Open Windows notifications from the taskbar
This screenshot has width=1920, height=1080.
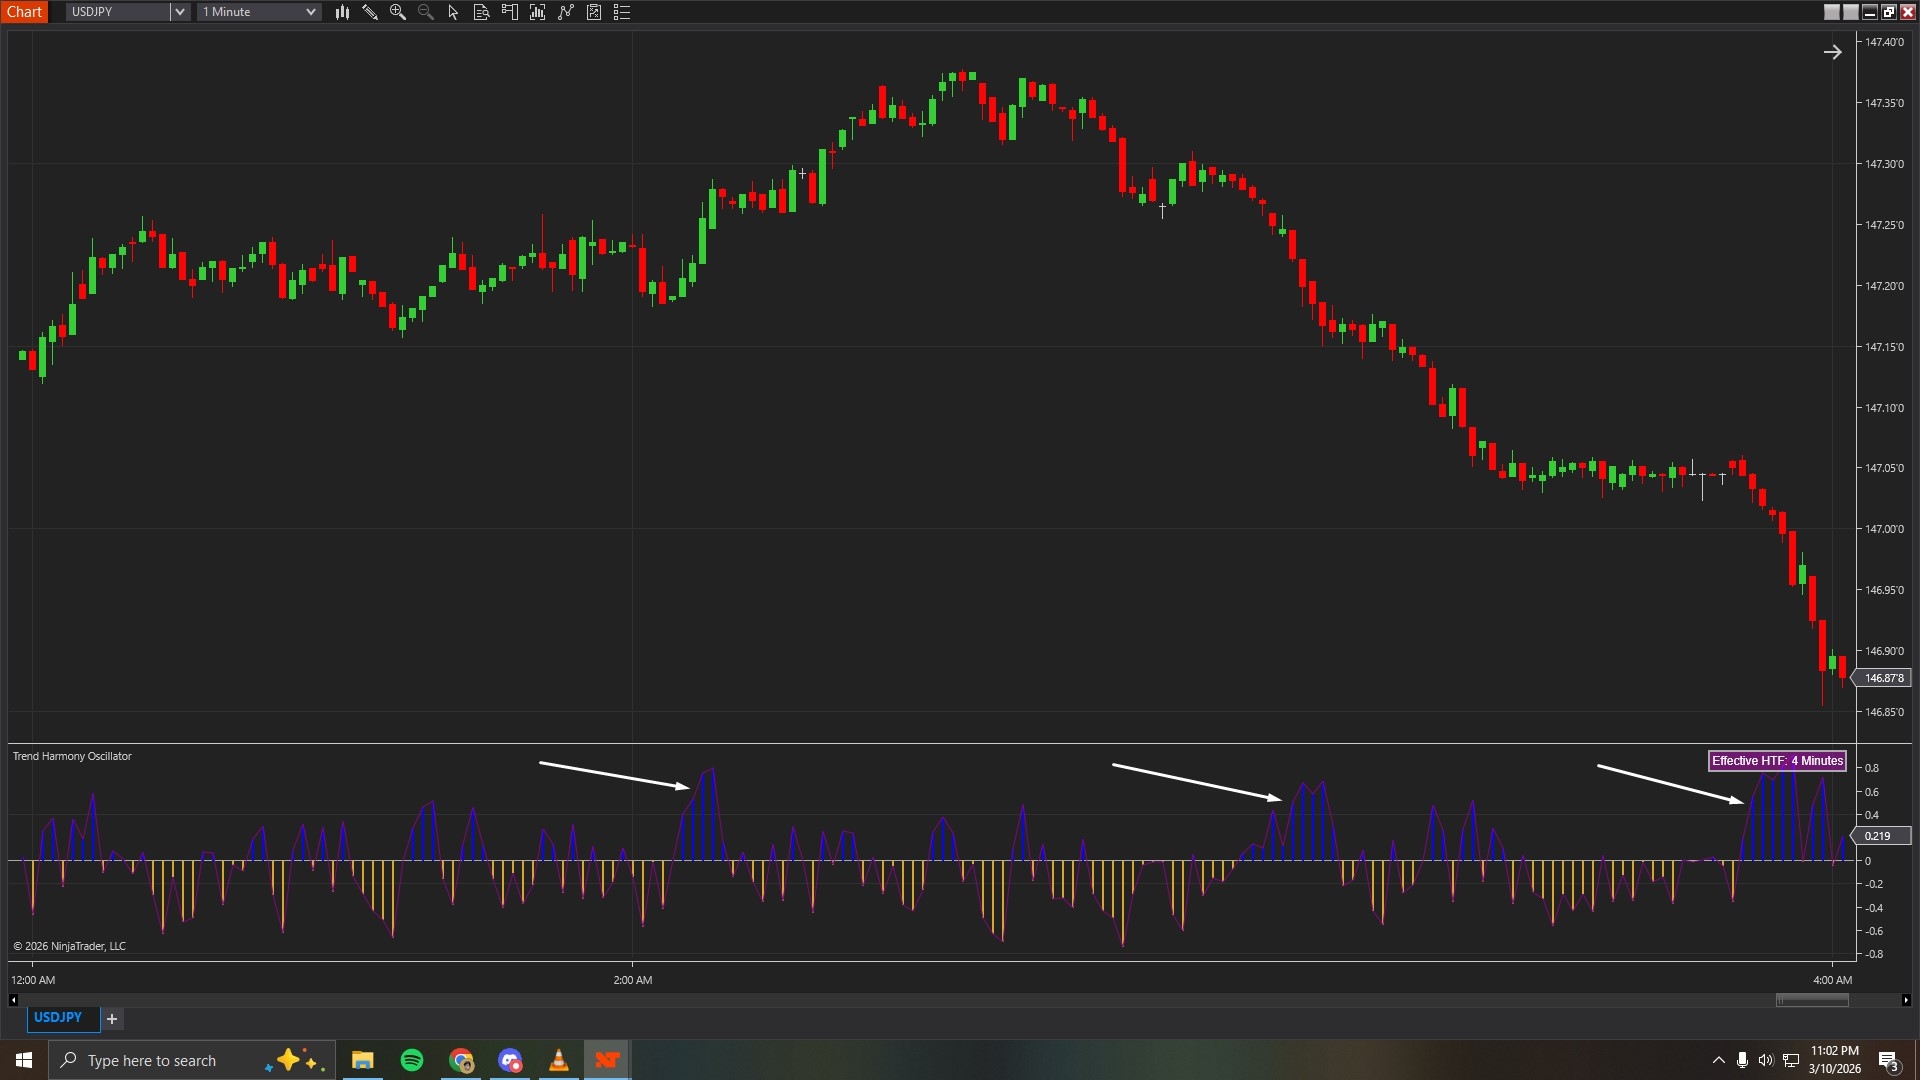coord(1889,1060)
